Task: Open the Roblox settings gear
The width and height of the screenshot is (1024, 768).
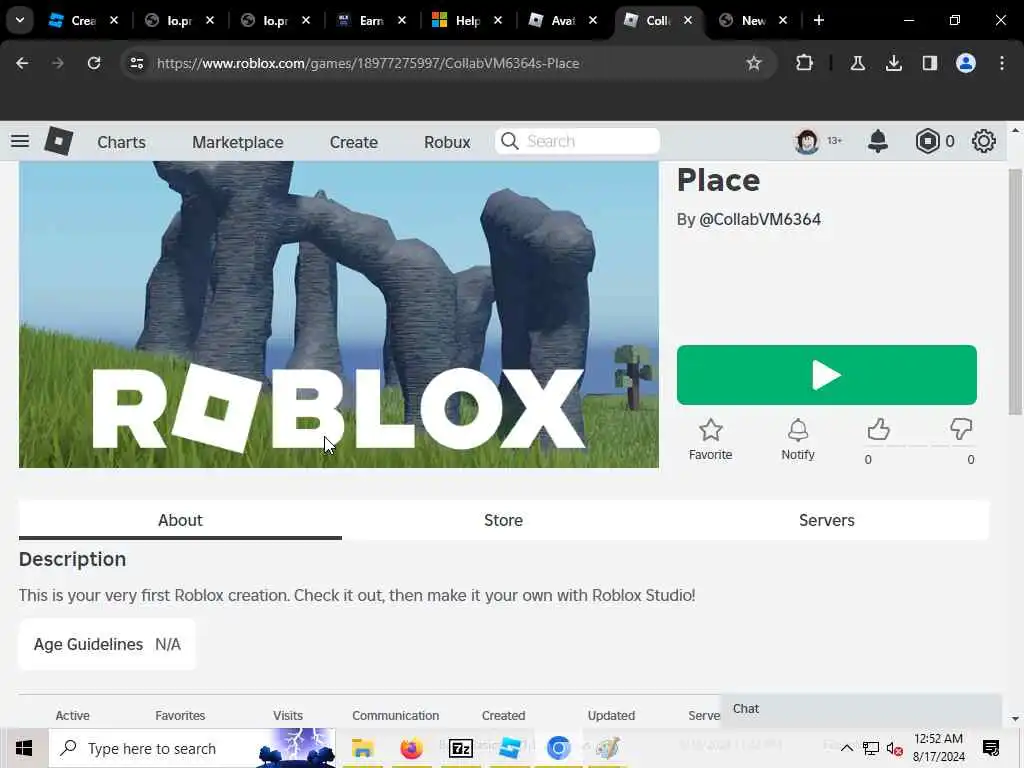Action: [x=984, y=141]
